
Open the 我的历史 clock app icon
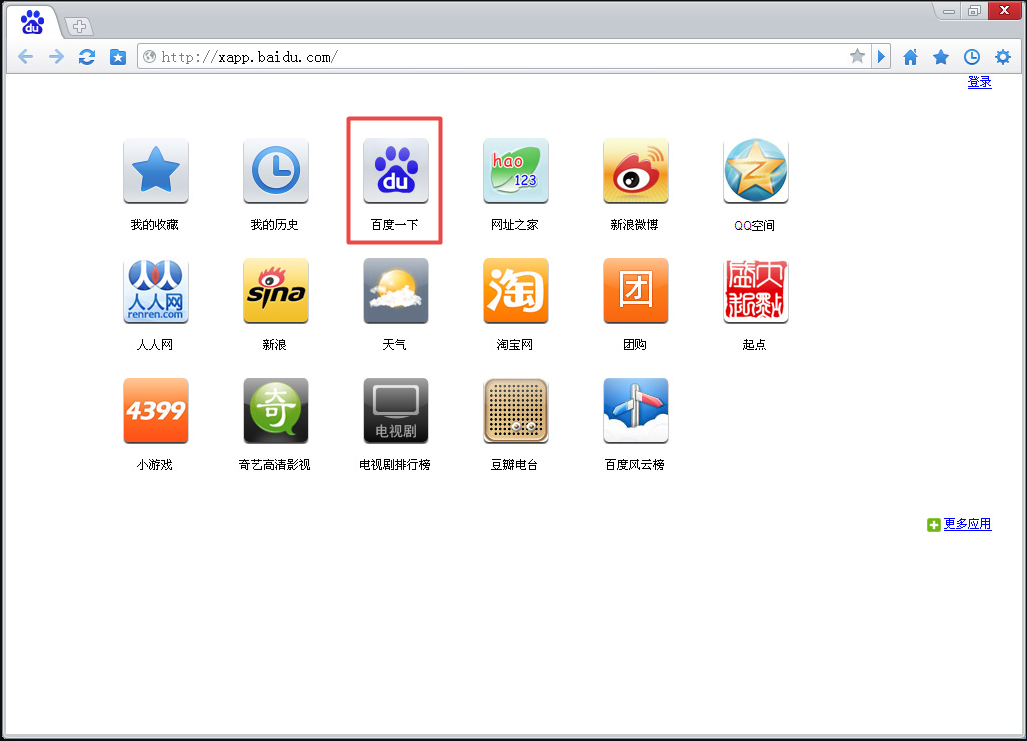point(276,170)
